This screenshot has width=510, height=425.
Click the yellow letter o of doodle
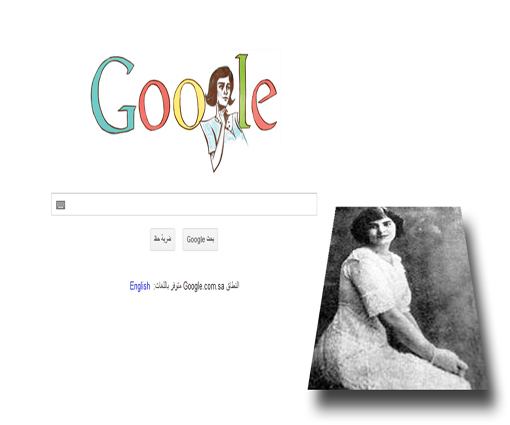click(x=189, y=104)
